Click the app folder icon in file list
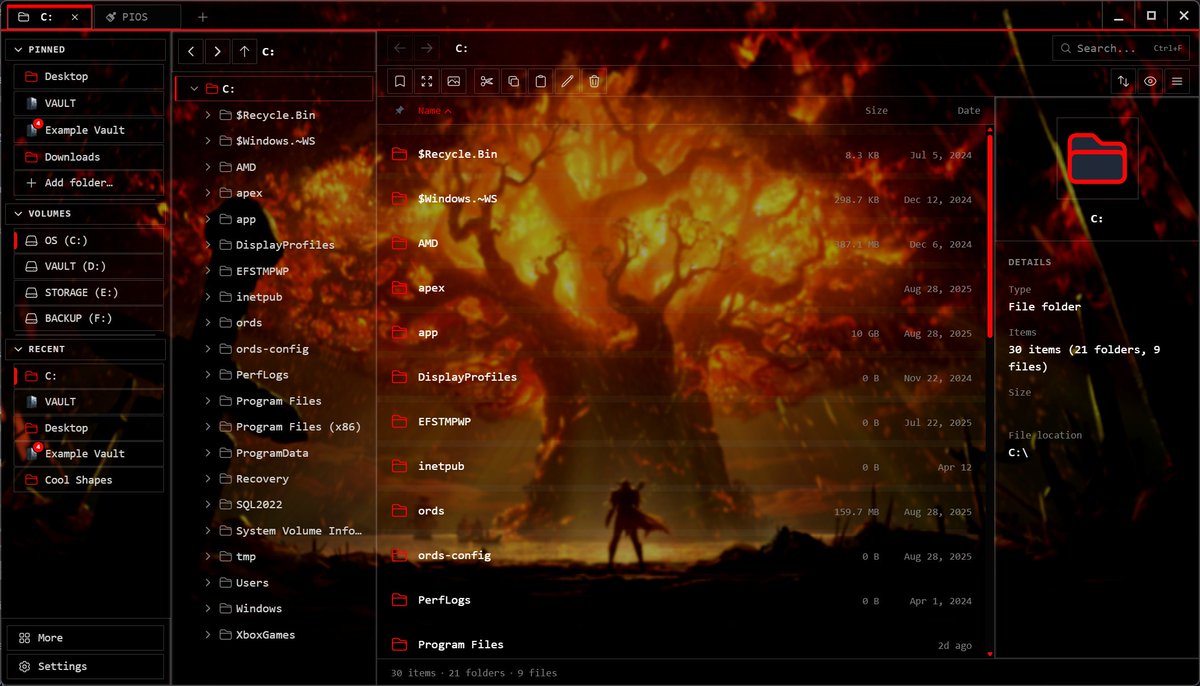 [x=399, y=333]
